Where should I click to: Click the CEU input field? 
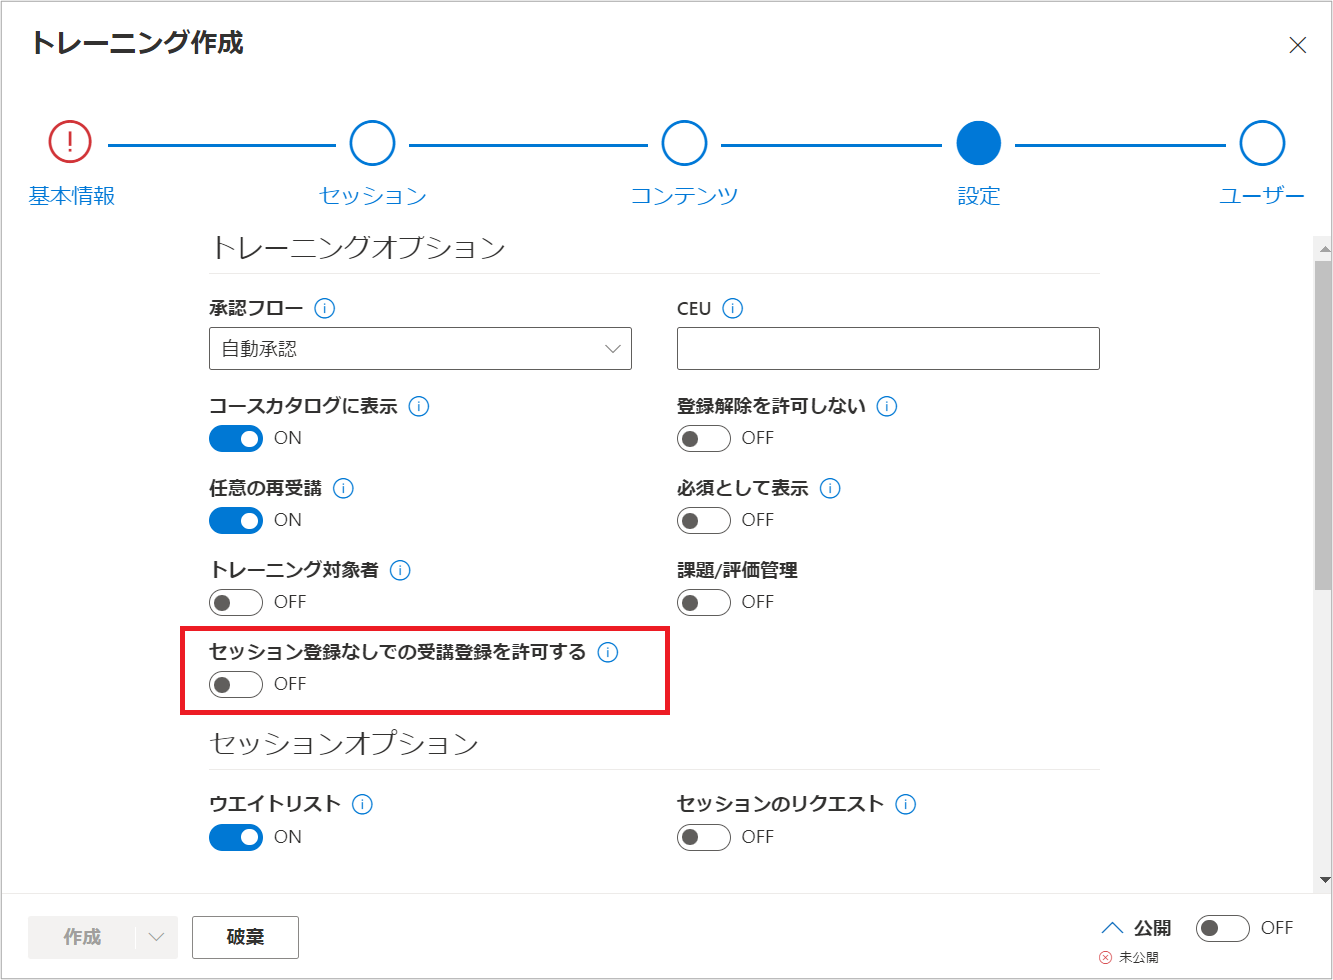(x=888, y=348)
